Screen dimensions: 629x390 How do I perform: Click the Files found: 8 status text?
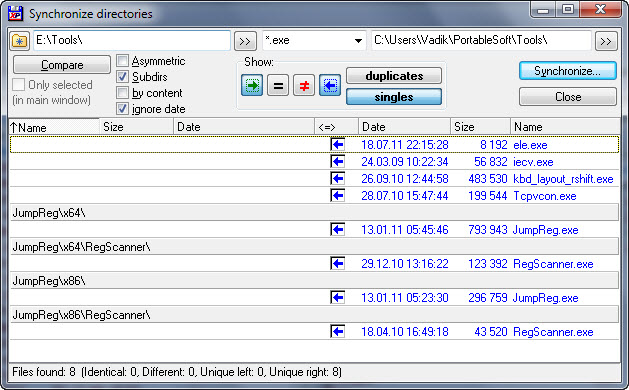[44, 372]
